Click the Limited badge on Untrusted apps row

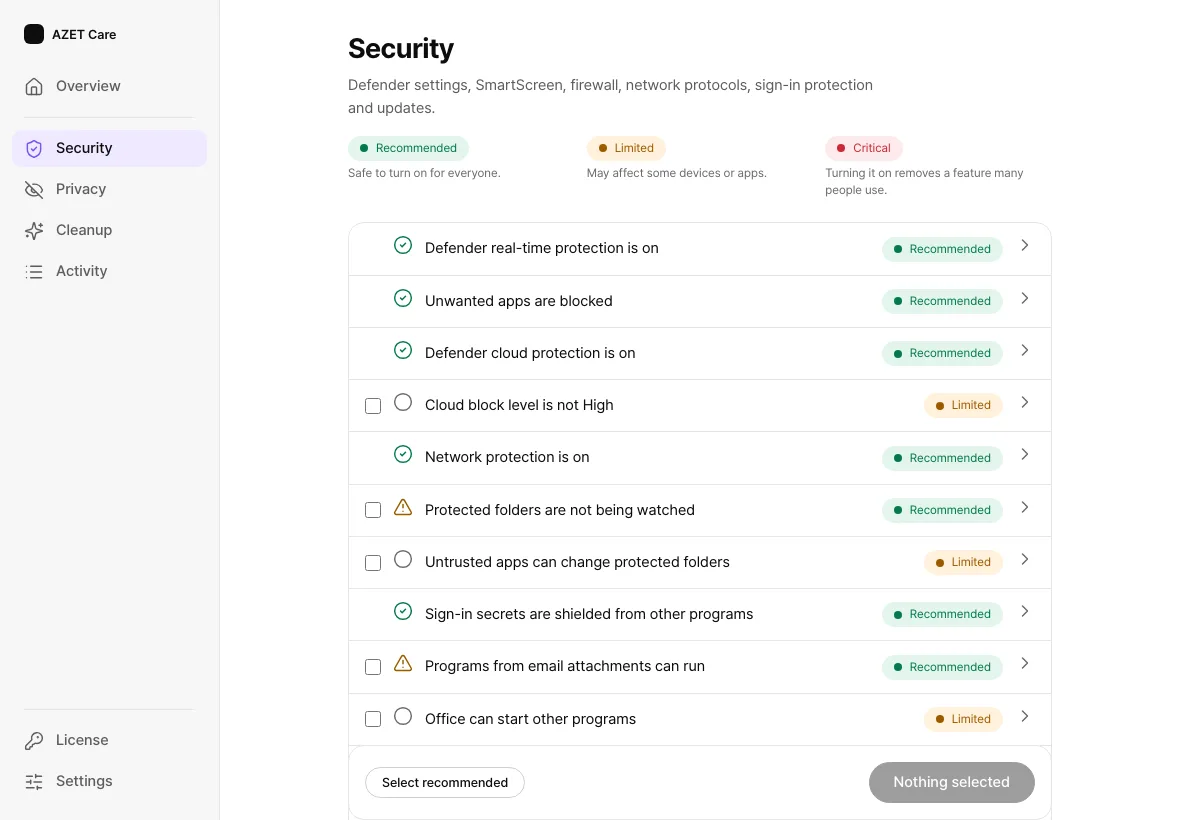coord(963,562)
